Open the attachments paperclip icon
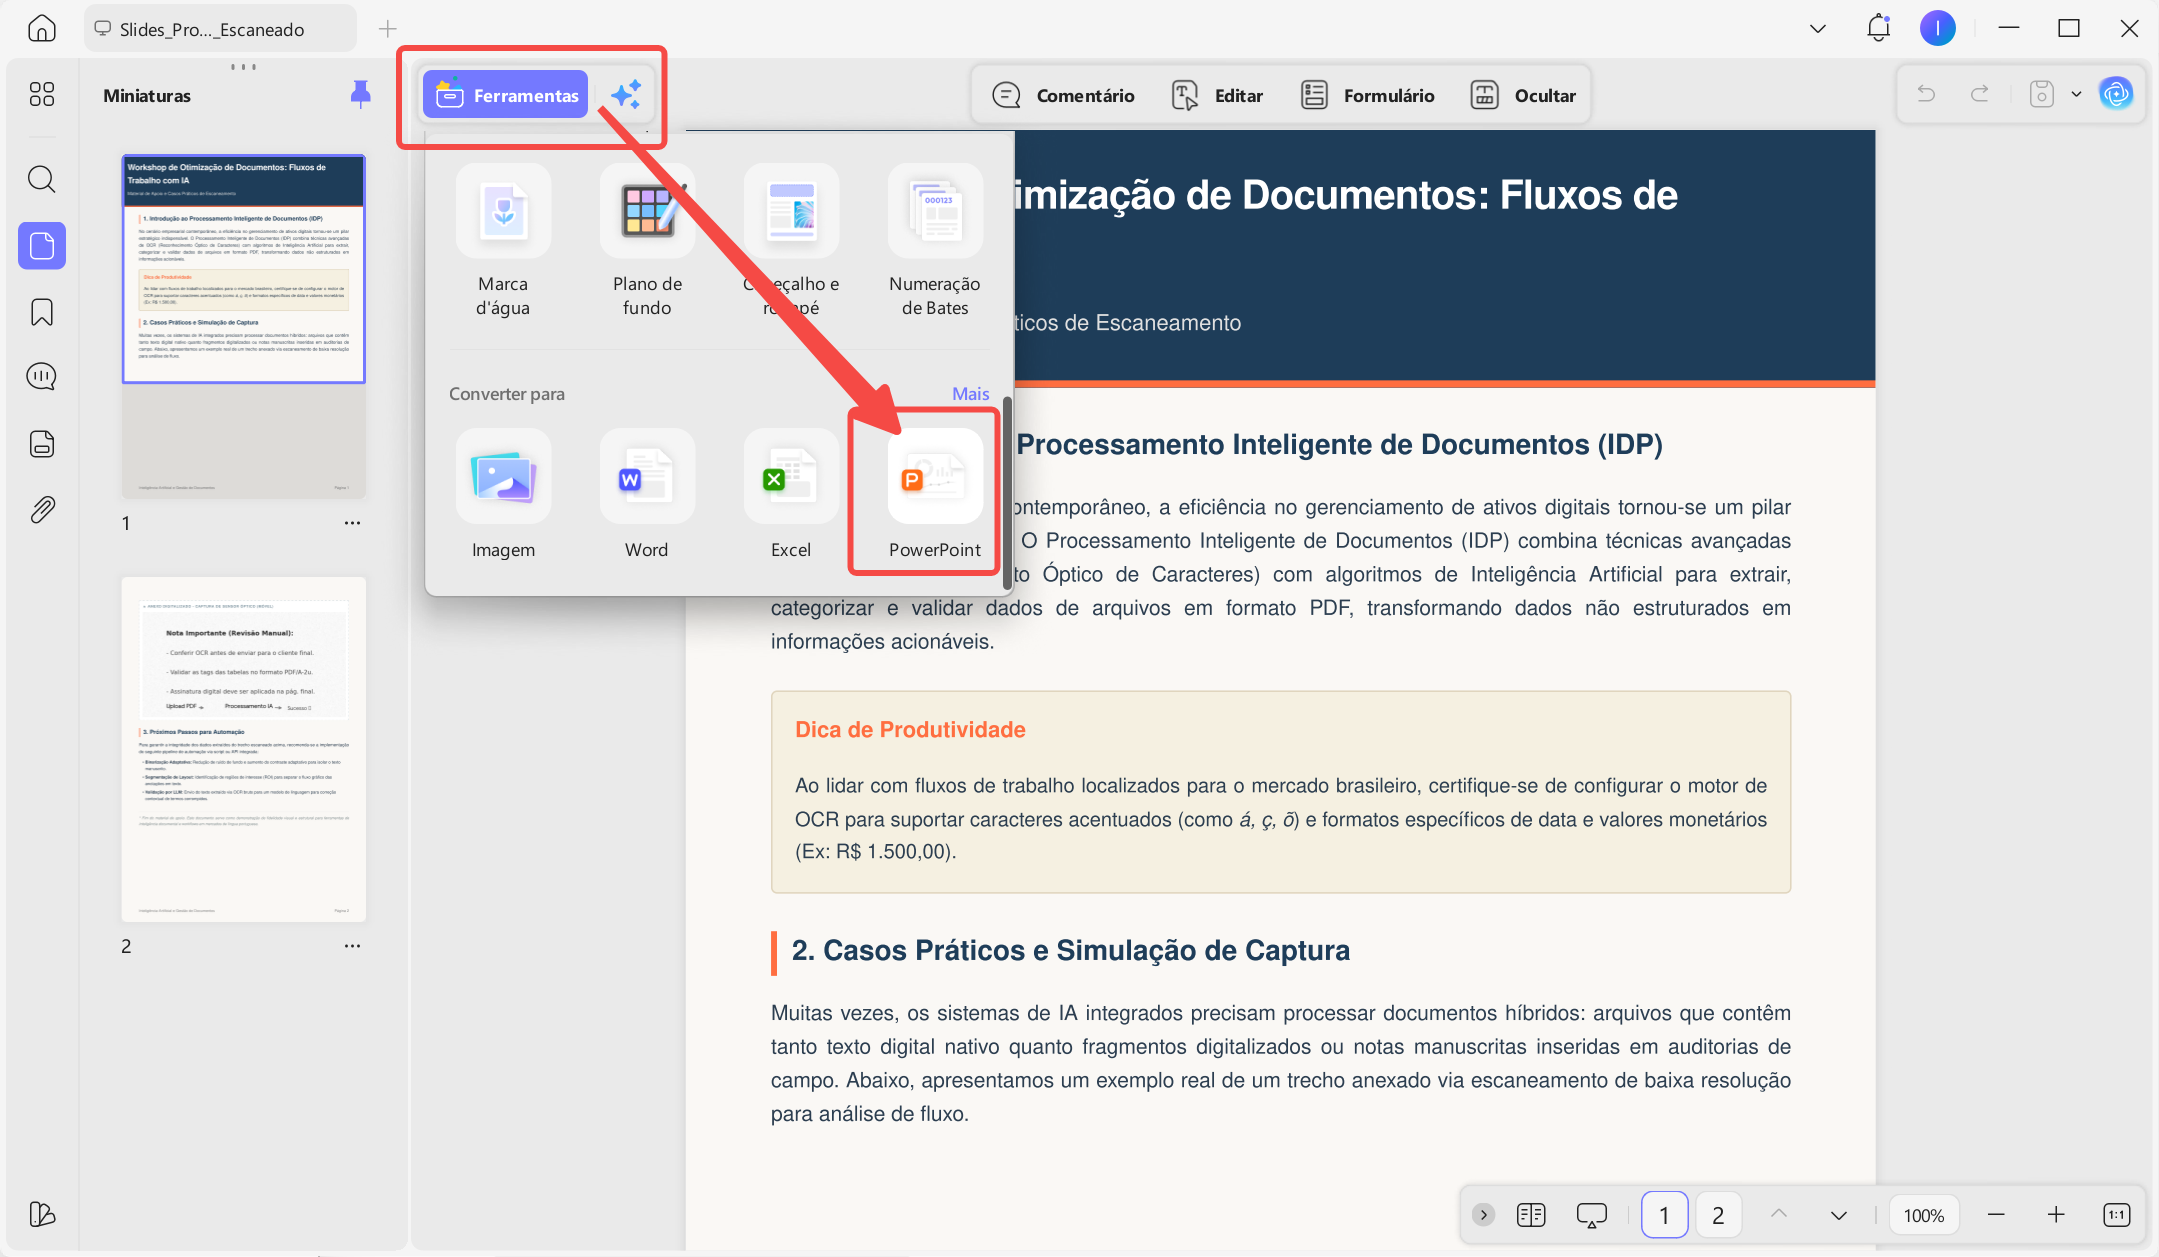Image resolution: width=2159 pixels, height=1257 pixels. coord(41,510)
